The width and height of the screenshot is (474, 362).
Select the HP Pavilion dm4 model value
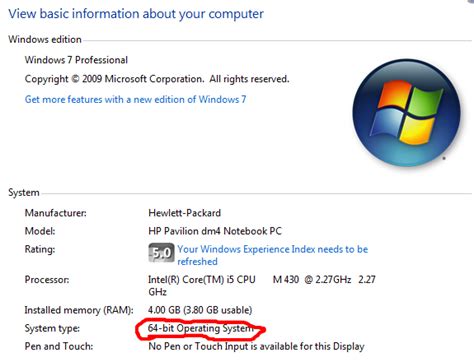(215, 231)
